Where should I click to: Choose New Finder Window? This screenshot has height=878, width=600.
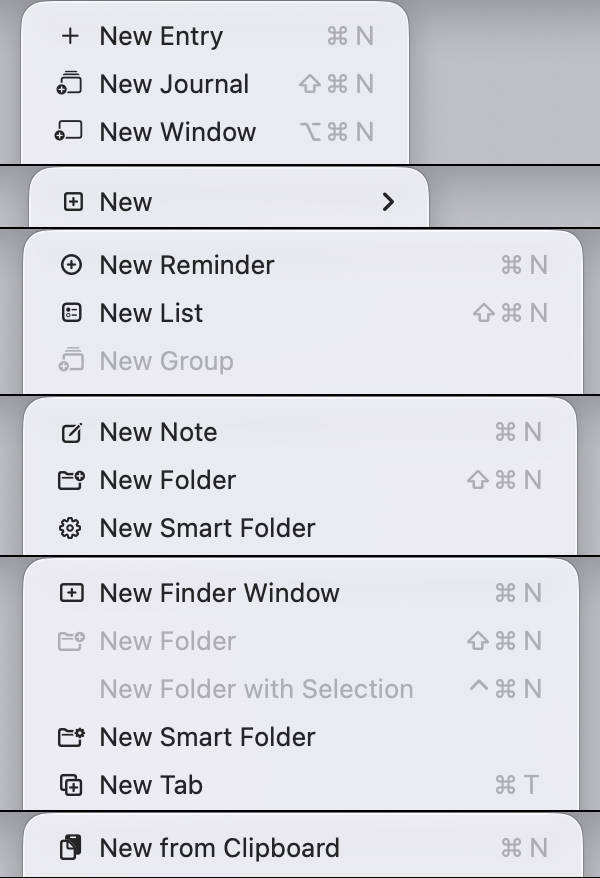[219, 593]
